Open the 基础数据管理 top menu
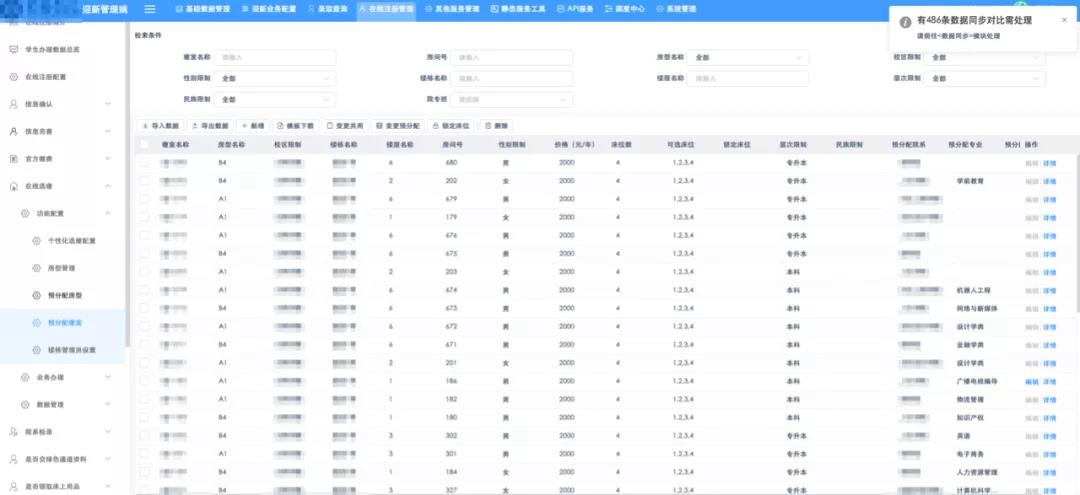The width and height of the screenshot is (1080, 495). click(x=202, y=10)
